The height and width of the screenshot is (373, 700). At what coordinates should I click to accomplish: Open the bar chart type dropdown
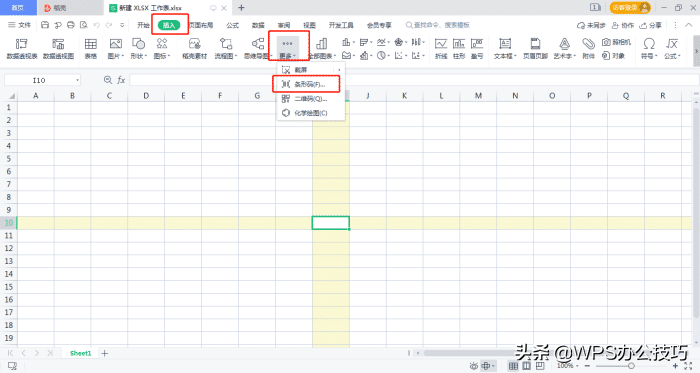[x=366, y=42]
